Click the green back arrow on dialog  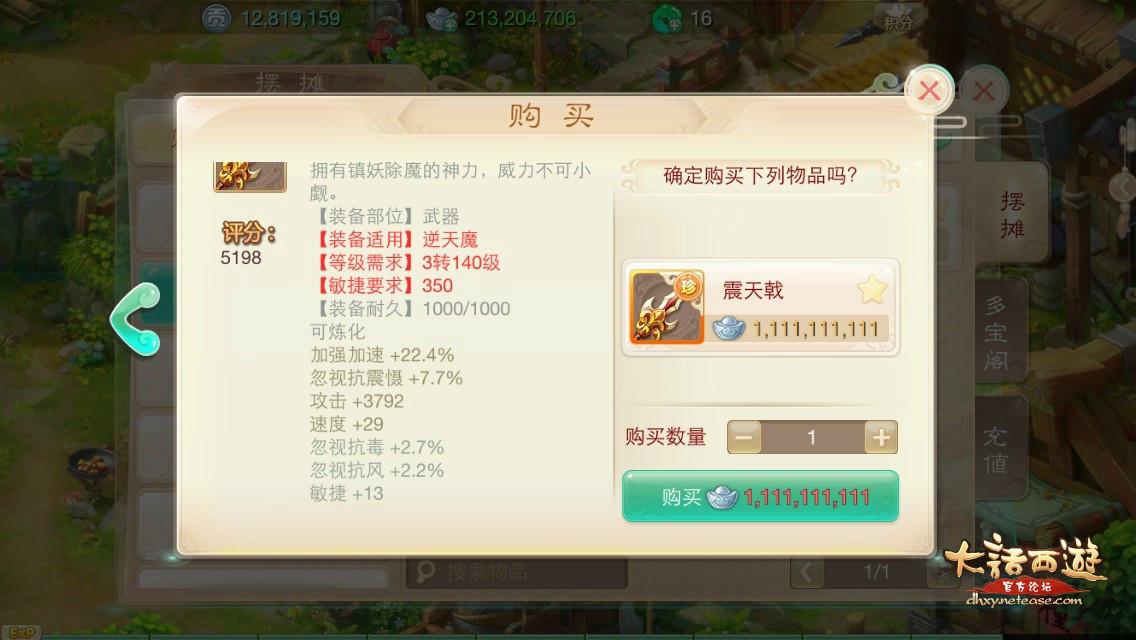click(x=136, y=320)
